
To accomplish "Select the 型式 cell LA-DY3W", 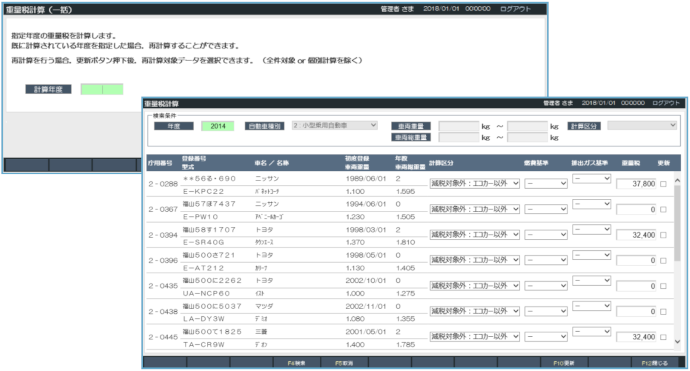I will [203, 319].
